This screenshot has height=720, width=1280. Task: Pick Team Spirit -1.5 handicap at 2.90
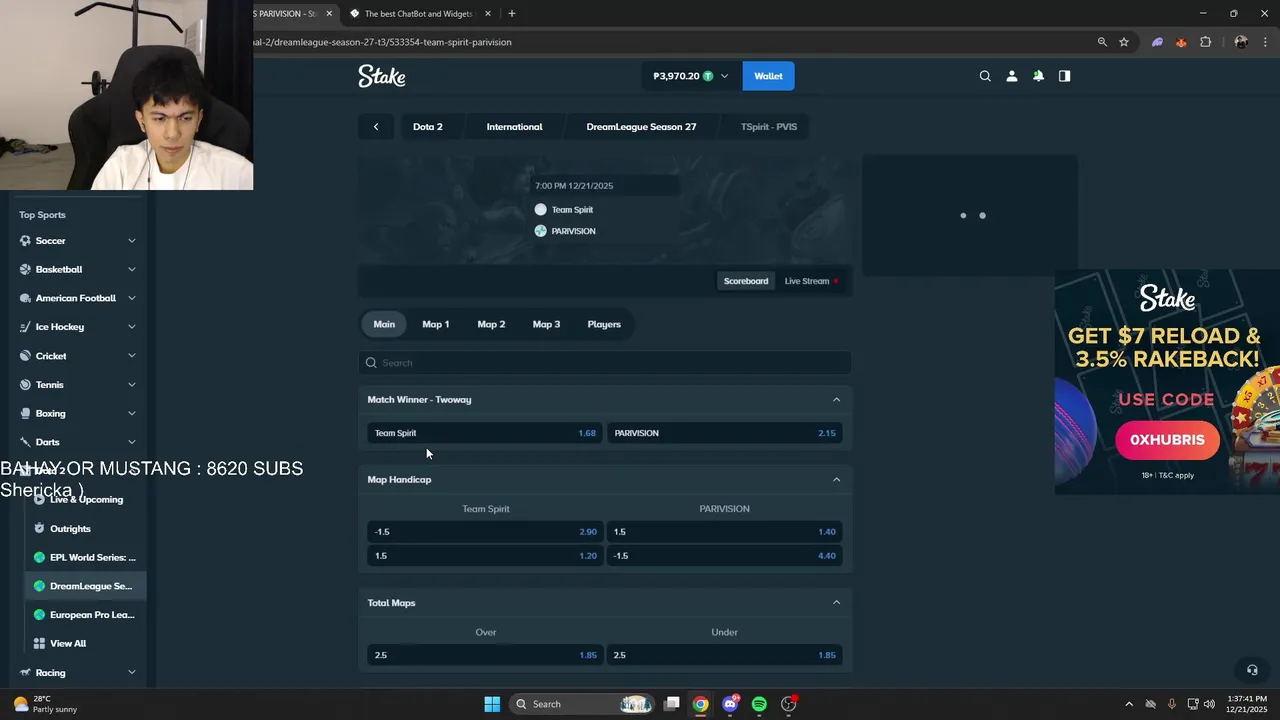pos(485,532)
